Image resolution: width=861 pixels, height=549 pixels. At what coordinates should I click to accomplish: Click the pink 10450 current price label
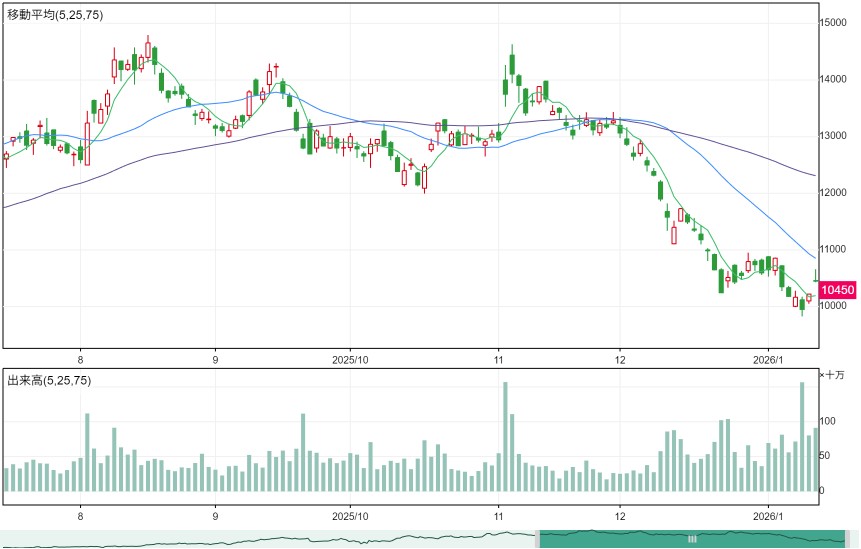tap(837, 290)
